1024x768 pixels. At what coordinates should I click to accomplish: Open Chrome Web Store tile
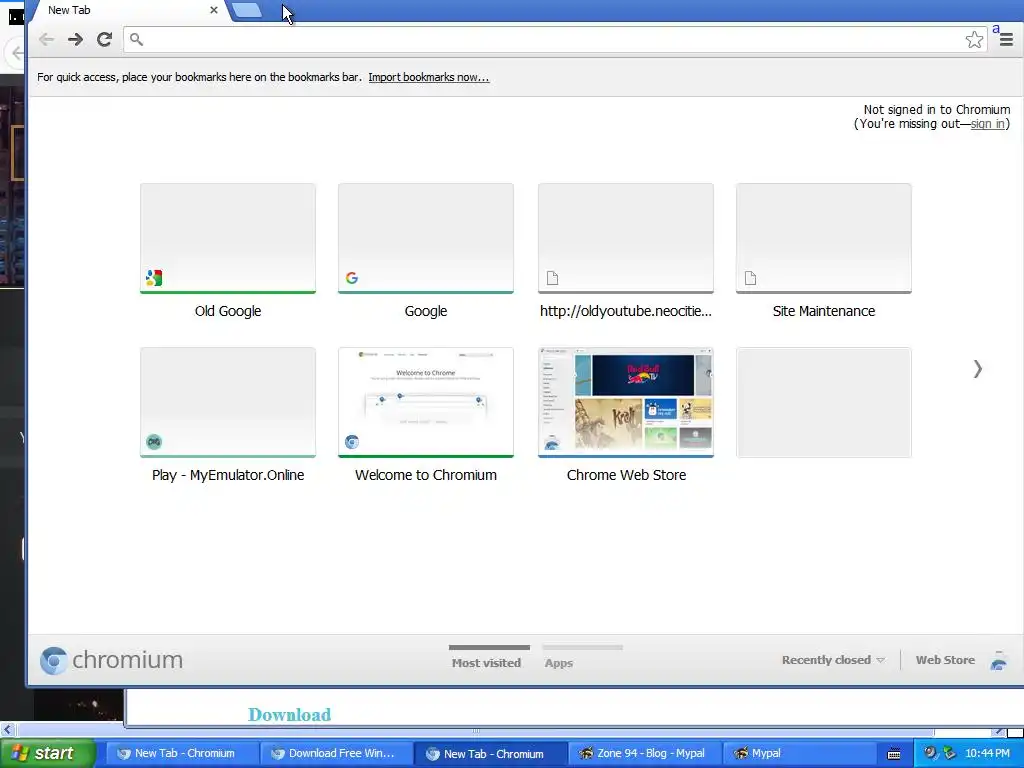pos(626,402)
